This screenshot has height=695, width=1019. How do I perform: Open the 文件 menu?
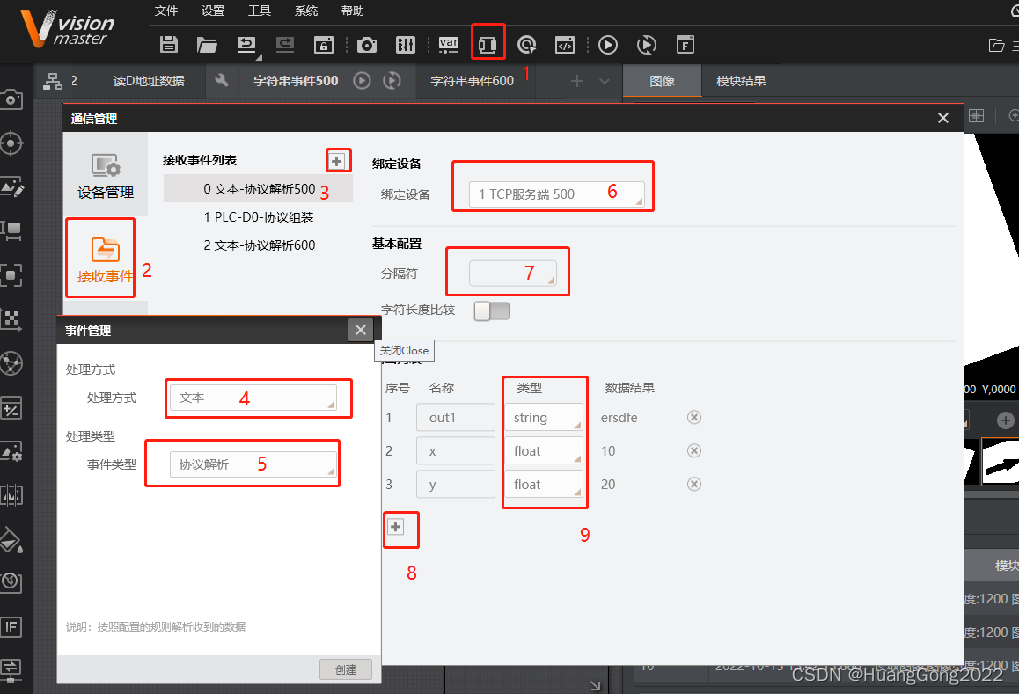click(x=166, y=11)
